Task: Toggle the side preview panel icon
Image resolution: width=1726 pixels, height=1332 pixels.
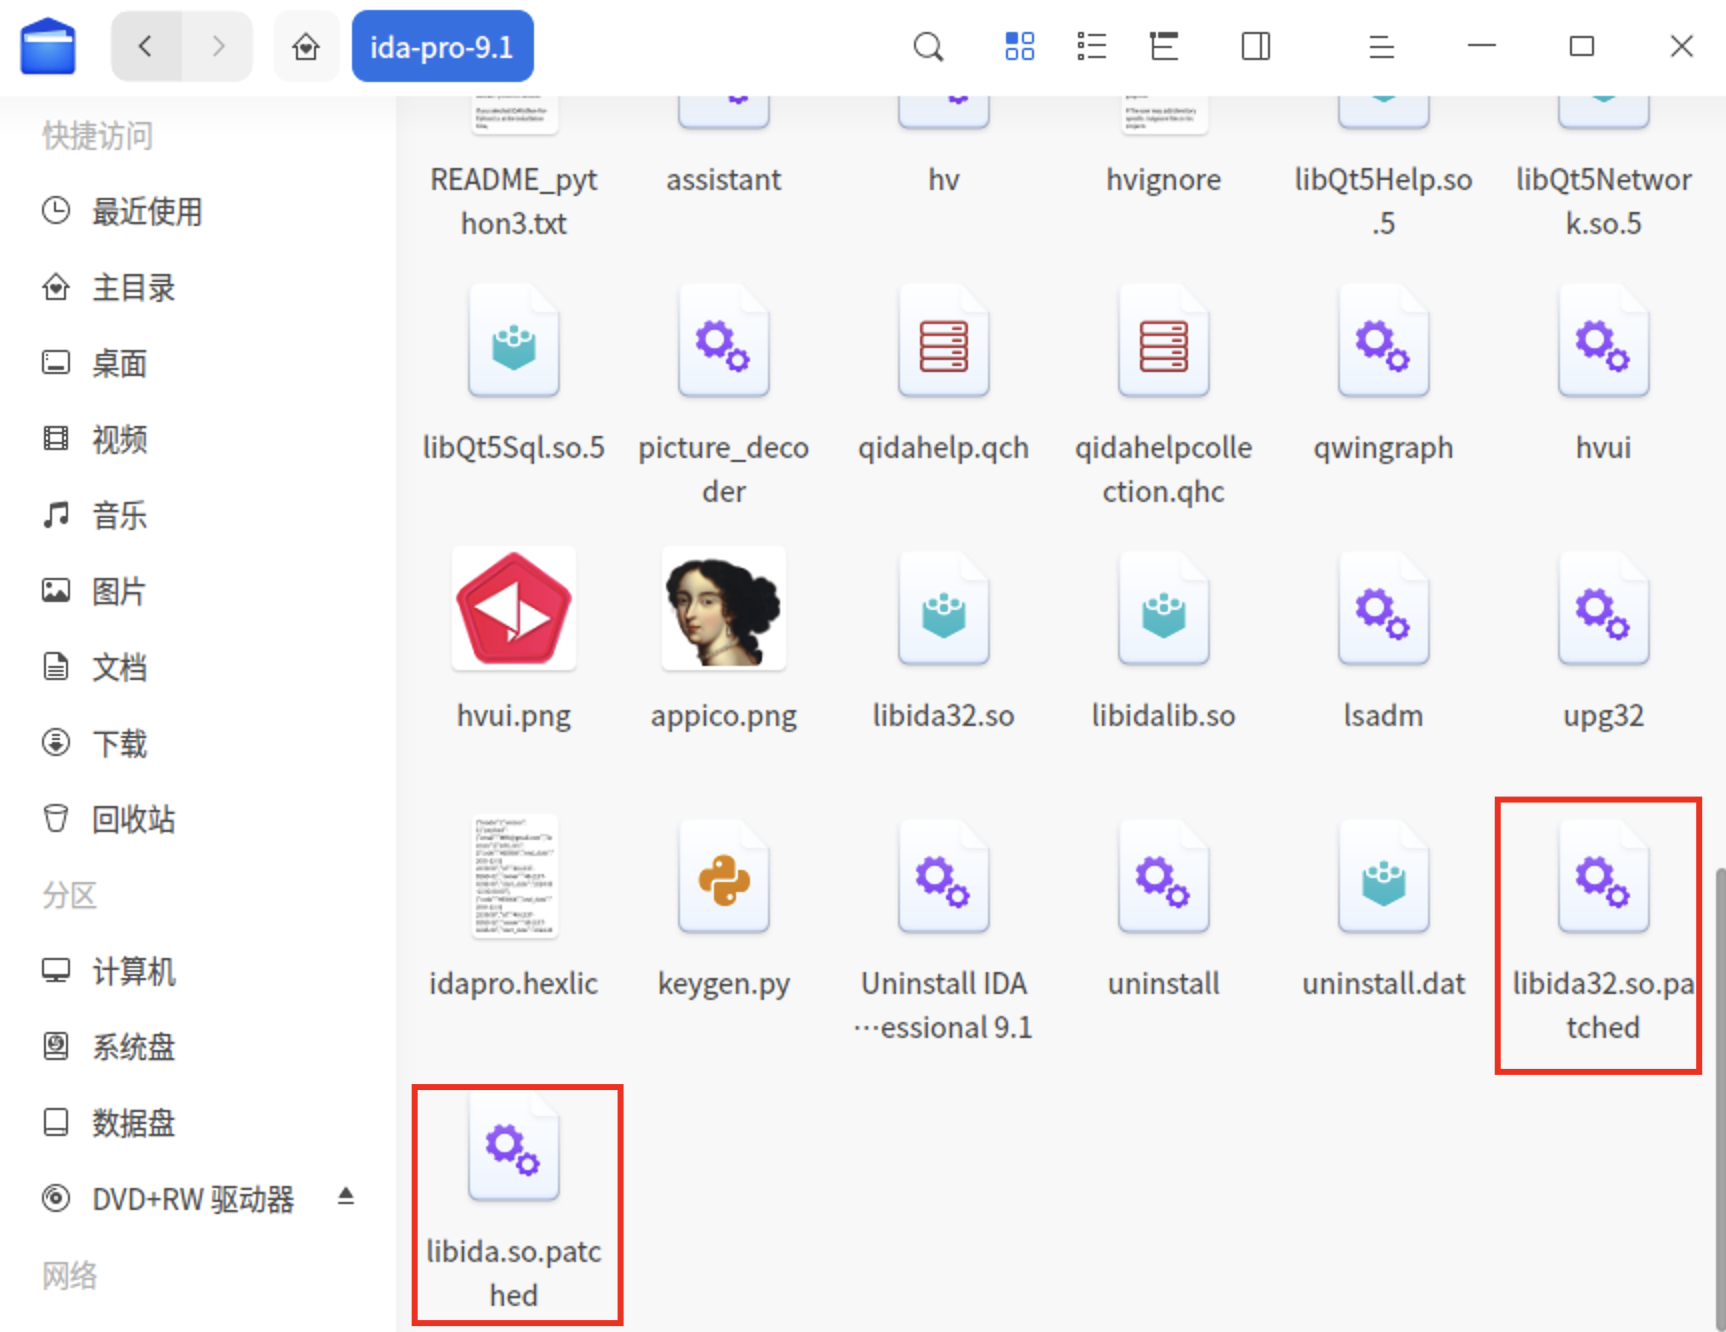Action: point(1255,47)
